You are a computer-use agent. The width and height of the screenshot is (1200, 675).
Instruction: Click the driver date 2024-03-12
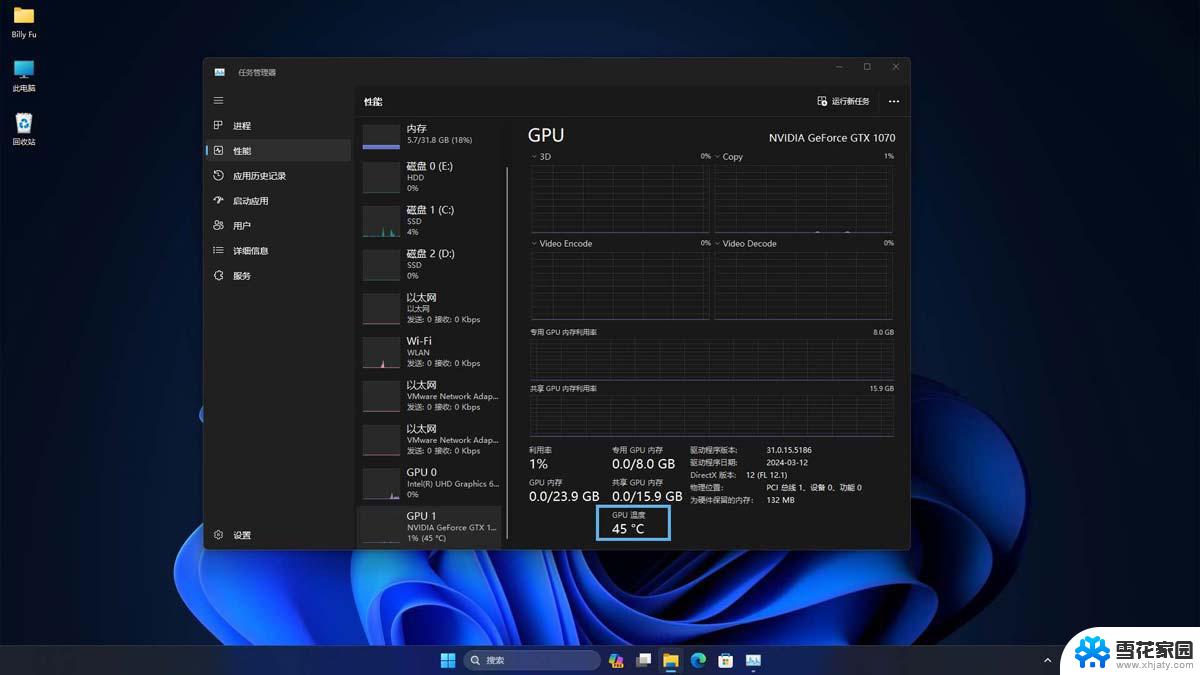[788, 463]
